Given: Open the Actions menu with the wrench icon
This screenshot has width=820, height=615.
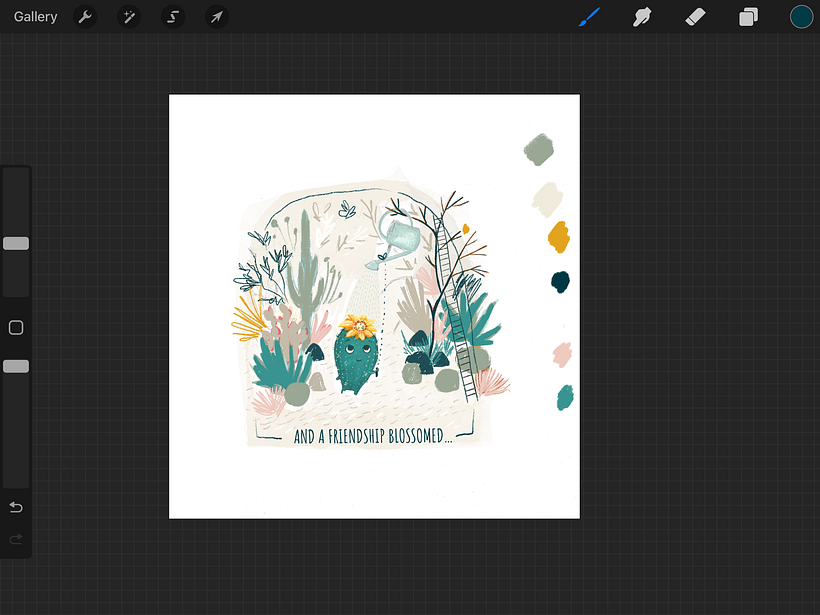Looking at the screenshot, I should [85, 16].
